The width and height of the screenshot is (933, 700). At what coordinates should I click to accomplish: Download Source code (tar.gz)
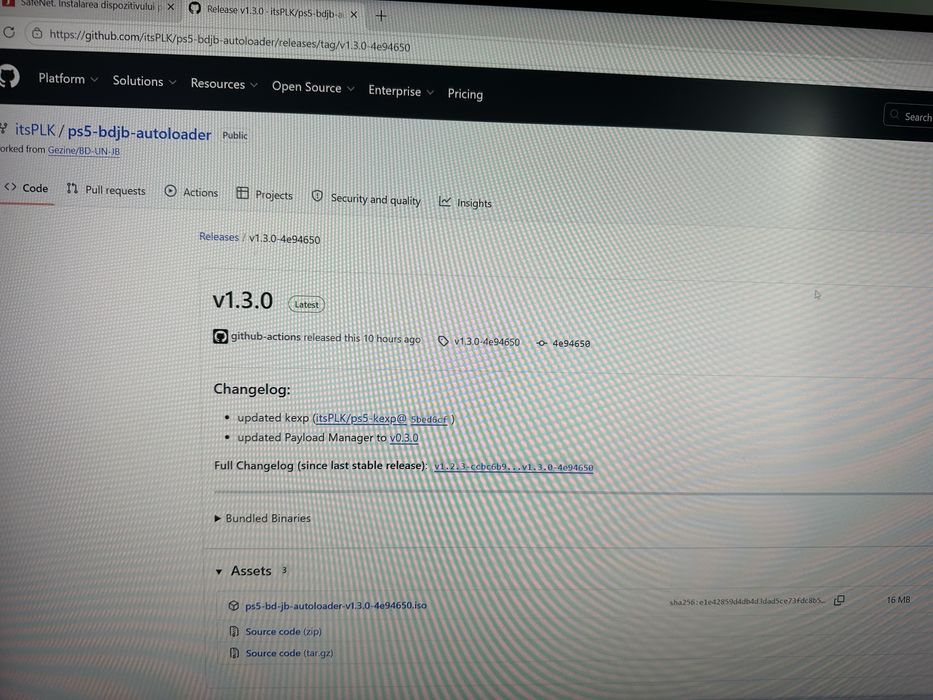[289, 653]
